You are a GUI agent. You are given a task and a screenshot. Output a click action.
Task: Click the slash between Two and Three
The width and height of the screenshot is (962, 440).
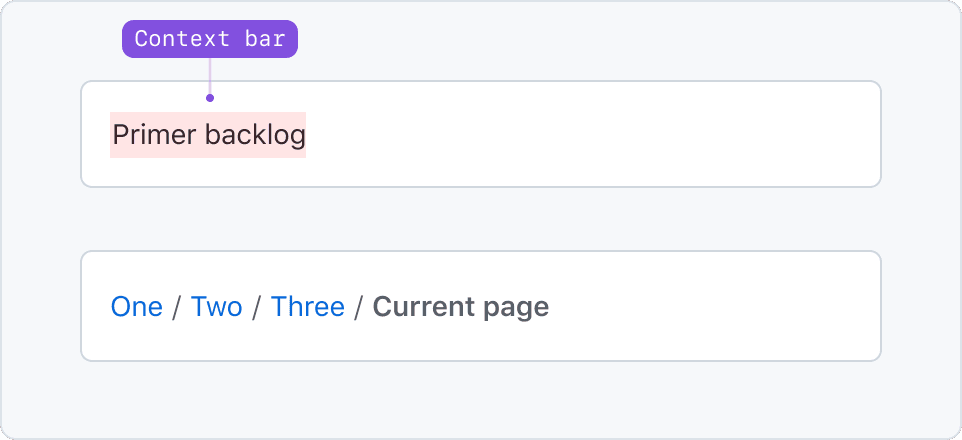pos(257,307)
